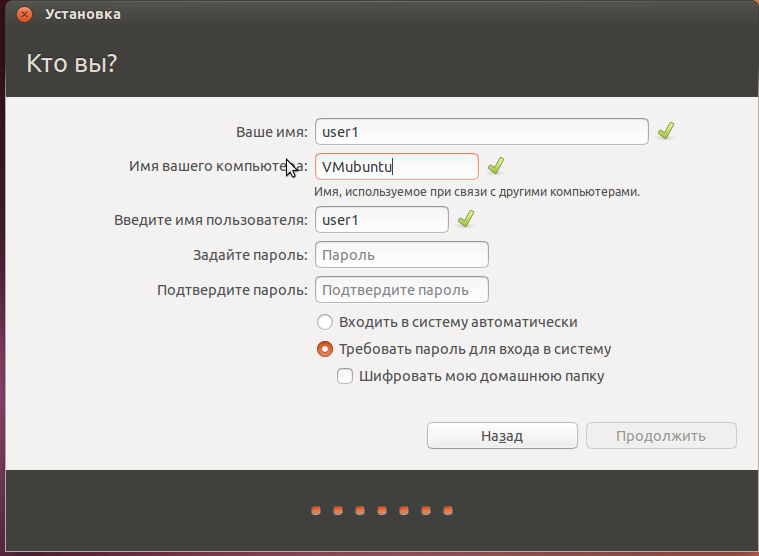This screenshot has height=556, width=759.
Task: Click the Продолжить button
Action: 661,436
